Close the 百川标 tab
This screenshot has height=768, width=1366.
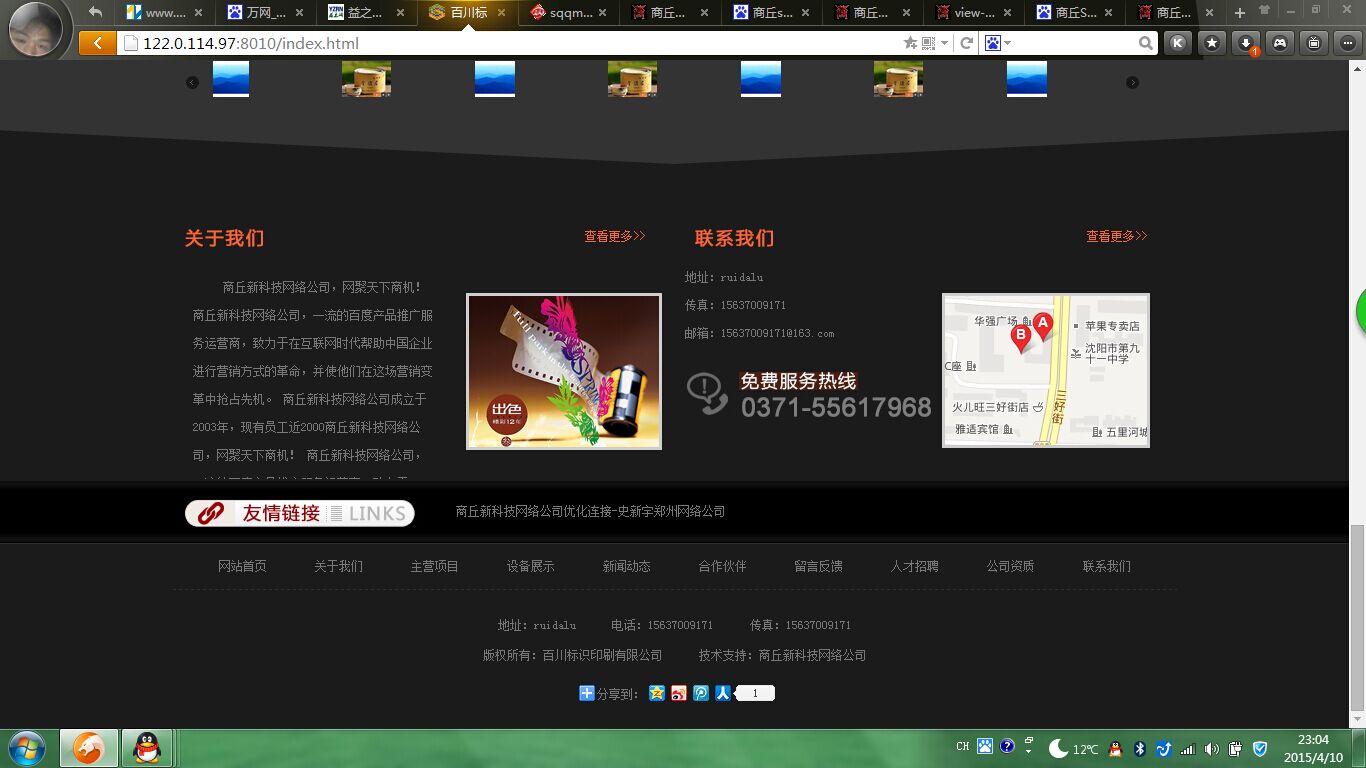[501, 13]
